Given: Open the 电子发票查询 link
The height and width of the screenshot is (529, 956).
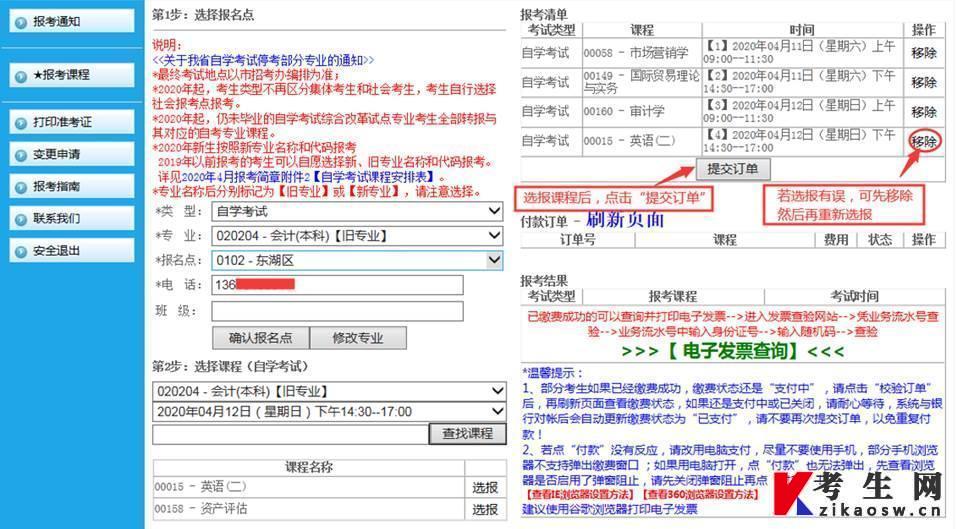Looking at the screenshot, I should click(x=733, y=351).
